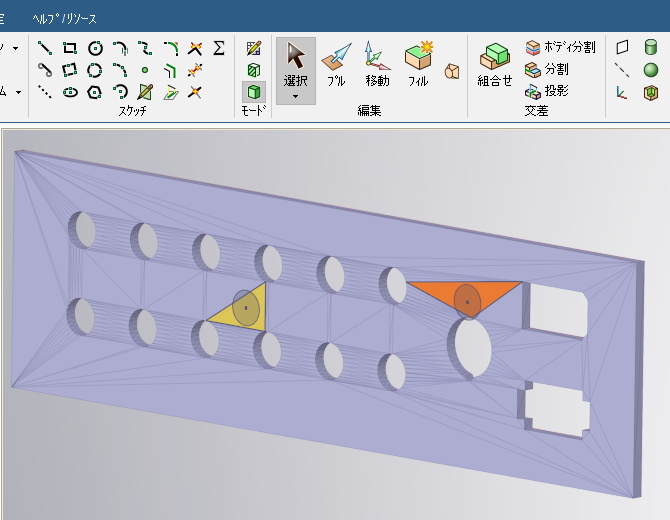Screen dimensions: 670x520
Task: Choose the Sweep Arc tool
Action: click(120, 92)
